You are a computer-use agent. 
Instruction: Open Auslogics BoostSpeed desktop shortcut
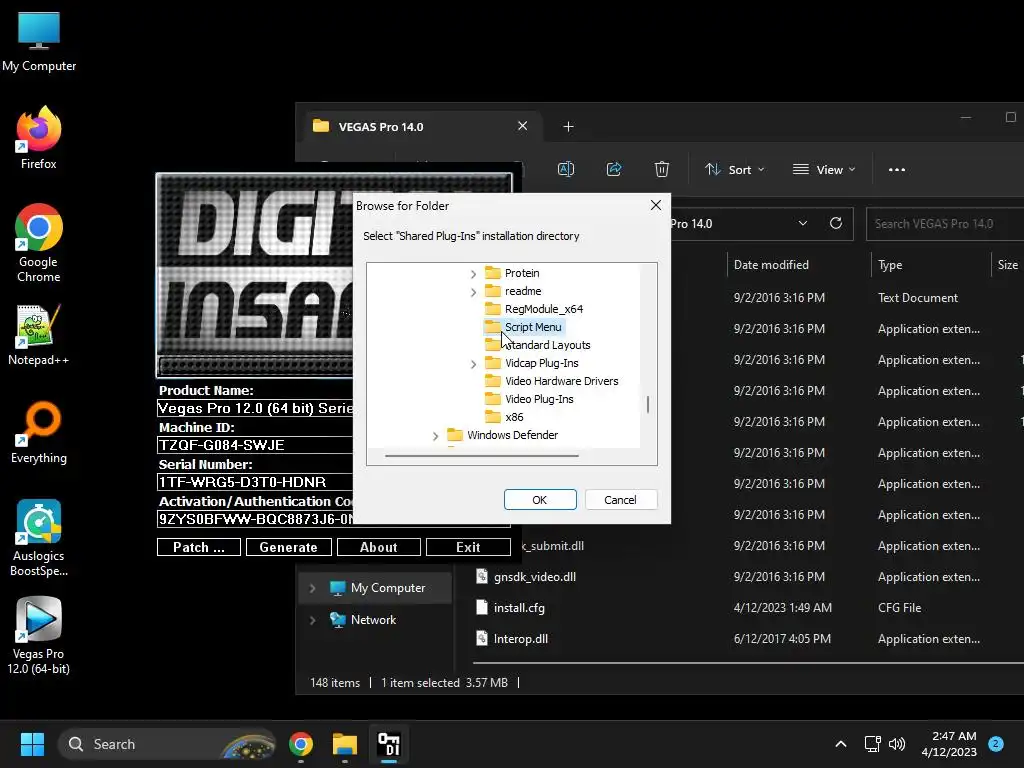coord(39,538)
